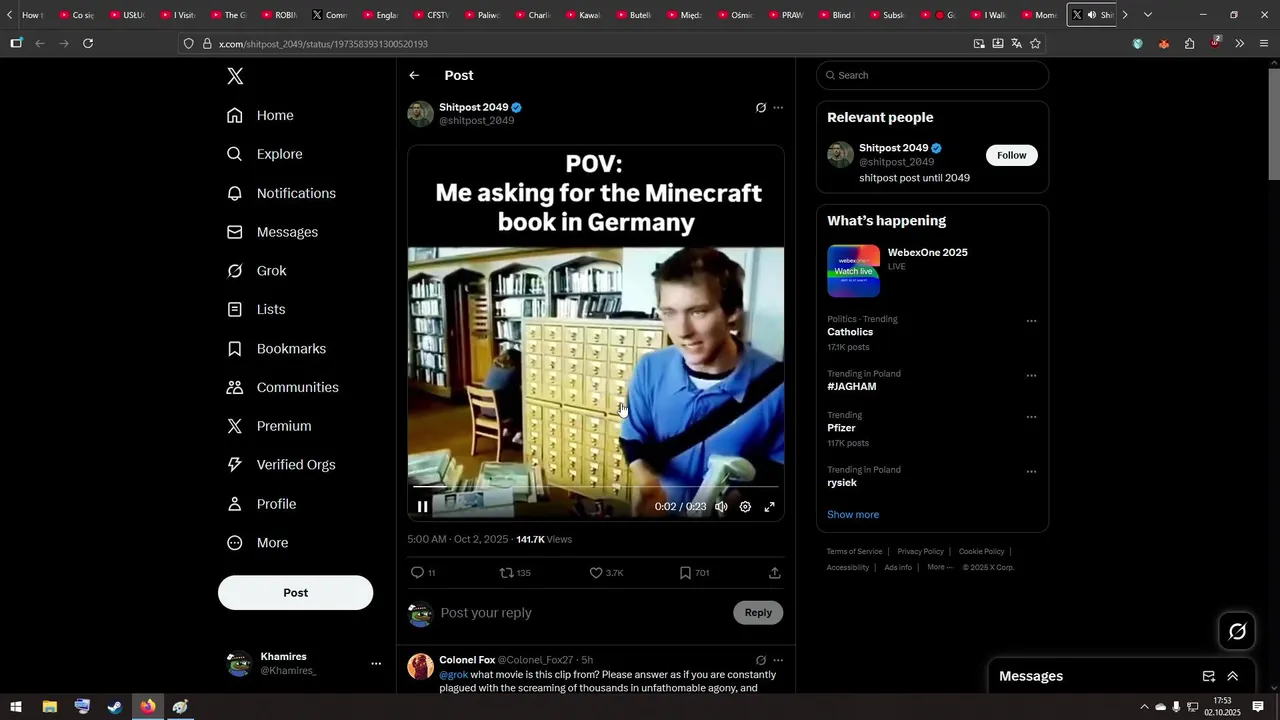This screenshot has width=1280, height=720.
Task: Click the Grok icon on Shitpost 2049's post
Action: coord(761,108)
